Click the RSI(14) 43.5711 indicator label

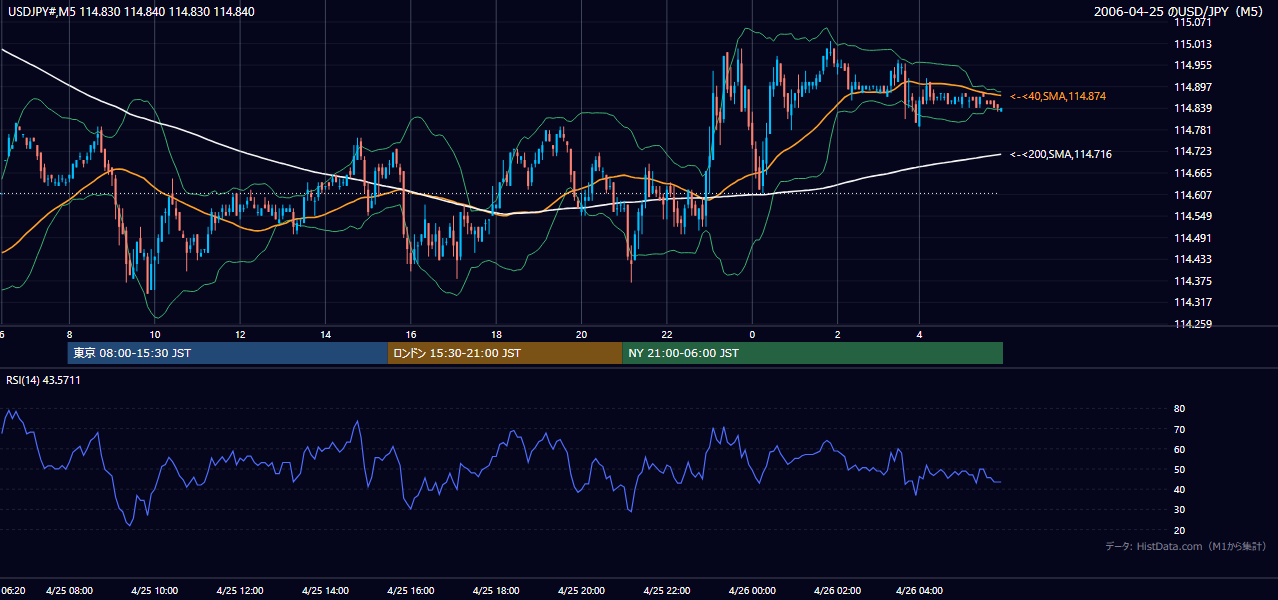(x=43, y=380)
